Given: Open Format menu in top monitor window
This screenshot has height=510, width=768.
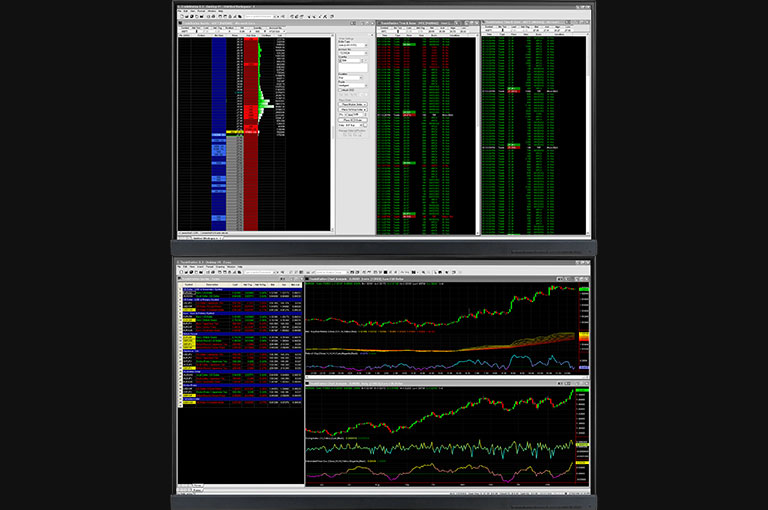Looking at the screenshot, I should (201, 11).
